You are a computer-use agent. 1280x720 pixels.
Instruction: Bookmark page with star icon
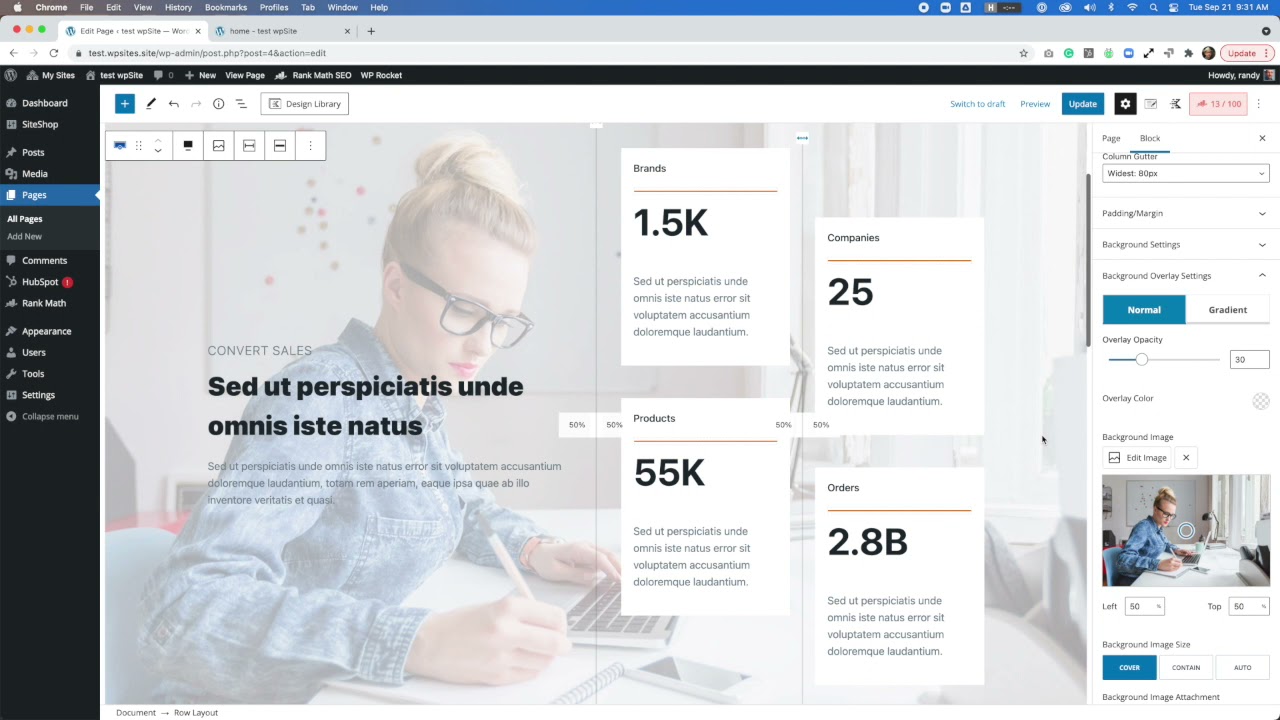1023,53
